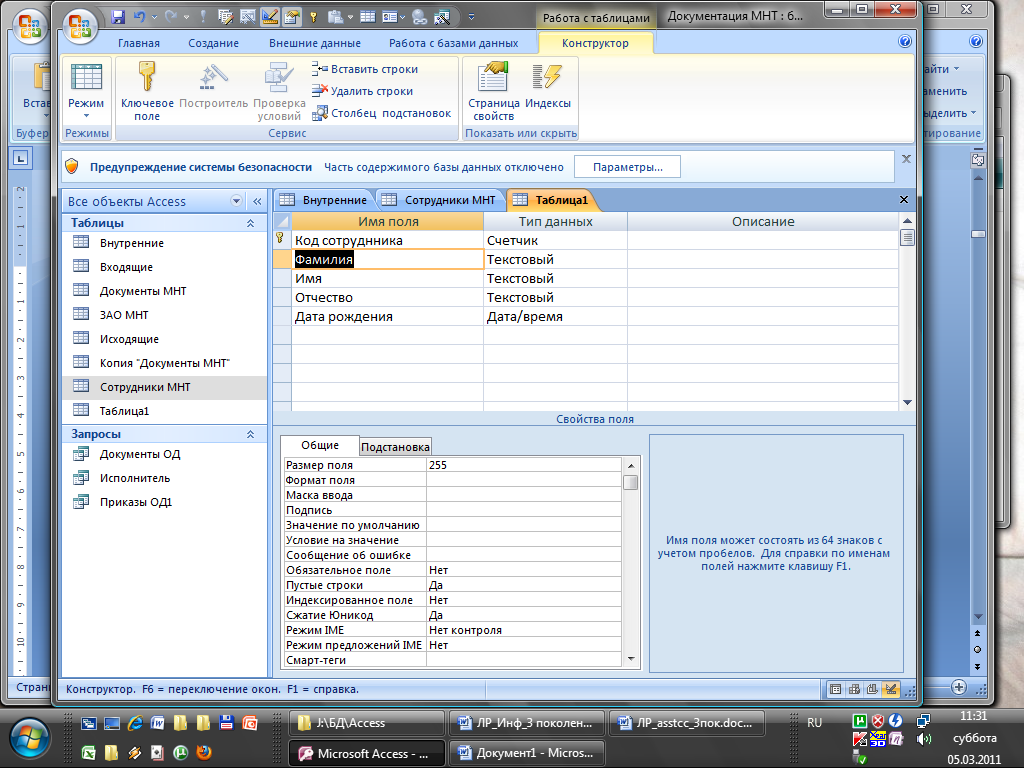Image resolution: width=1024 pixels, height=768 pixels.
Task: Close the Таблица1 document tab
Action: click(x=904, y=200)
